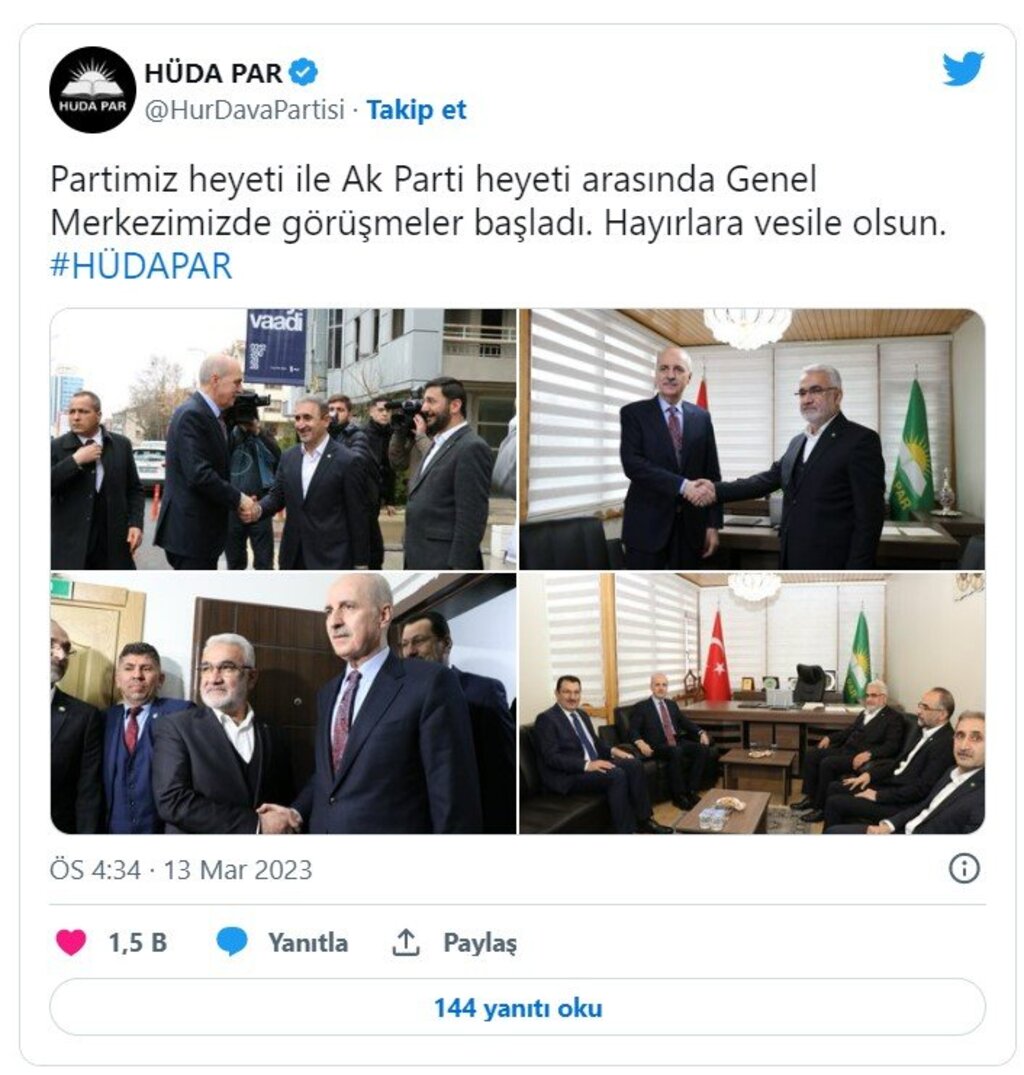This screenshot has height=1075, width=1024.
Task: Like the tweet with heart icon
Action: point(71,942)
